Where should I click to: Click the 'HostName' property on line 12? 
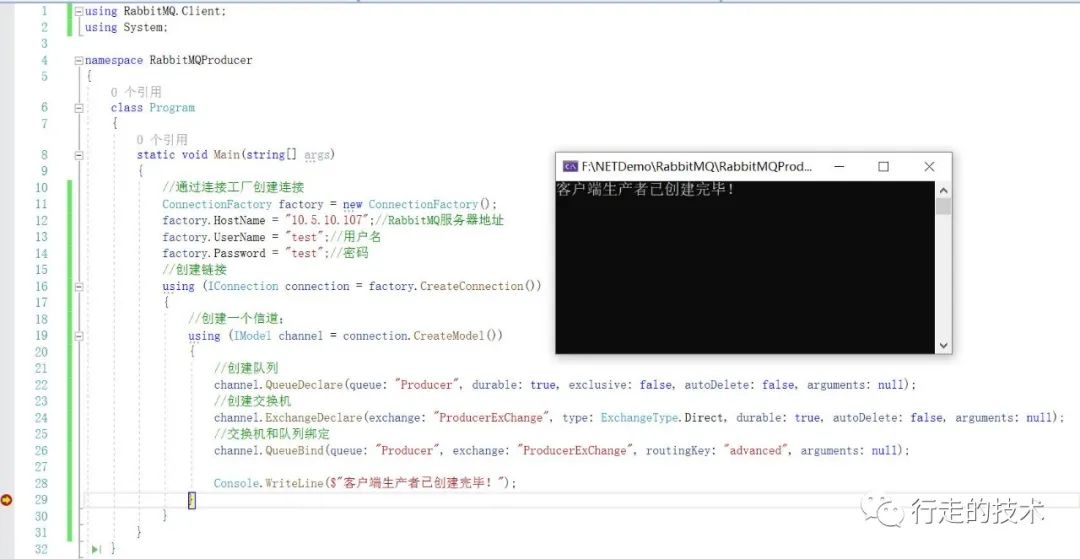pos(239,220)
